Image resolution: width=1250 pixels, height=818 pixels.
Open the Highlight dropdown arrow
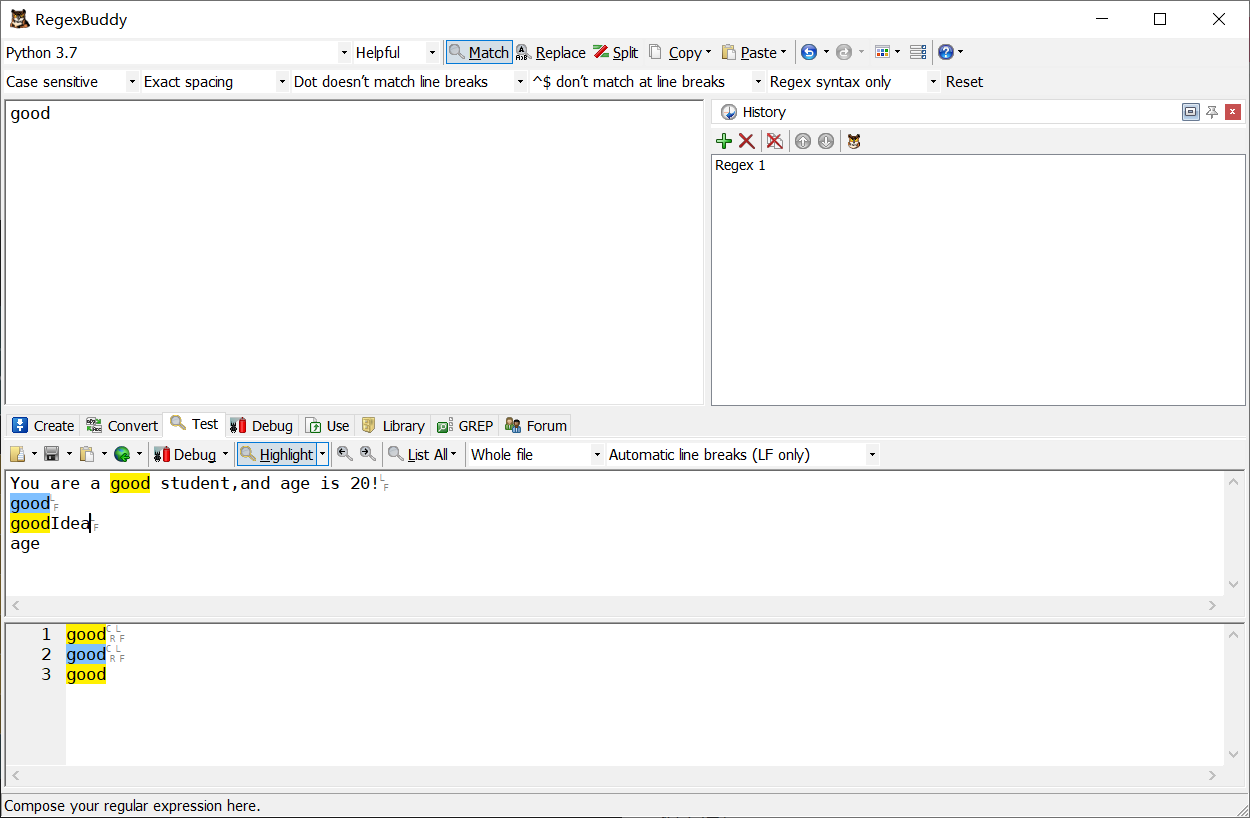[323, 454]
